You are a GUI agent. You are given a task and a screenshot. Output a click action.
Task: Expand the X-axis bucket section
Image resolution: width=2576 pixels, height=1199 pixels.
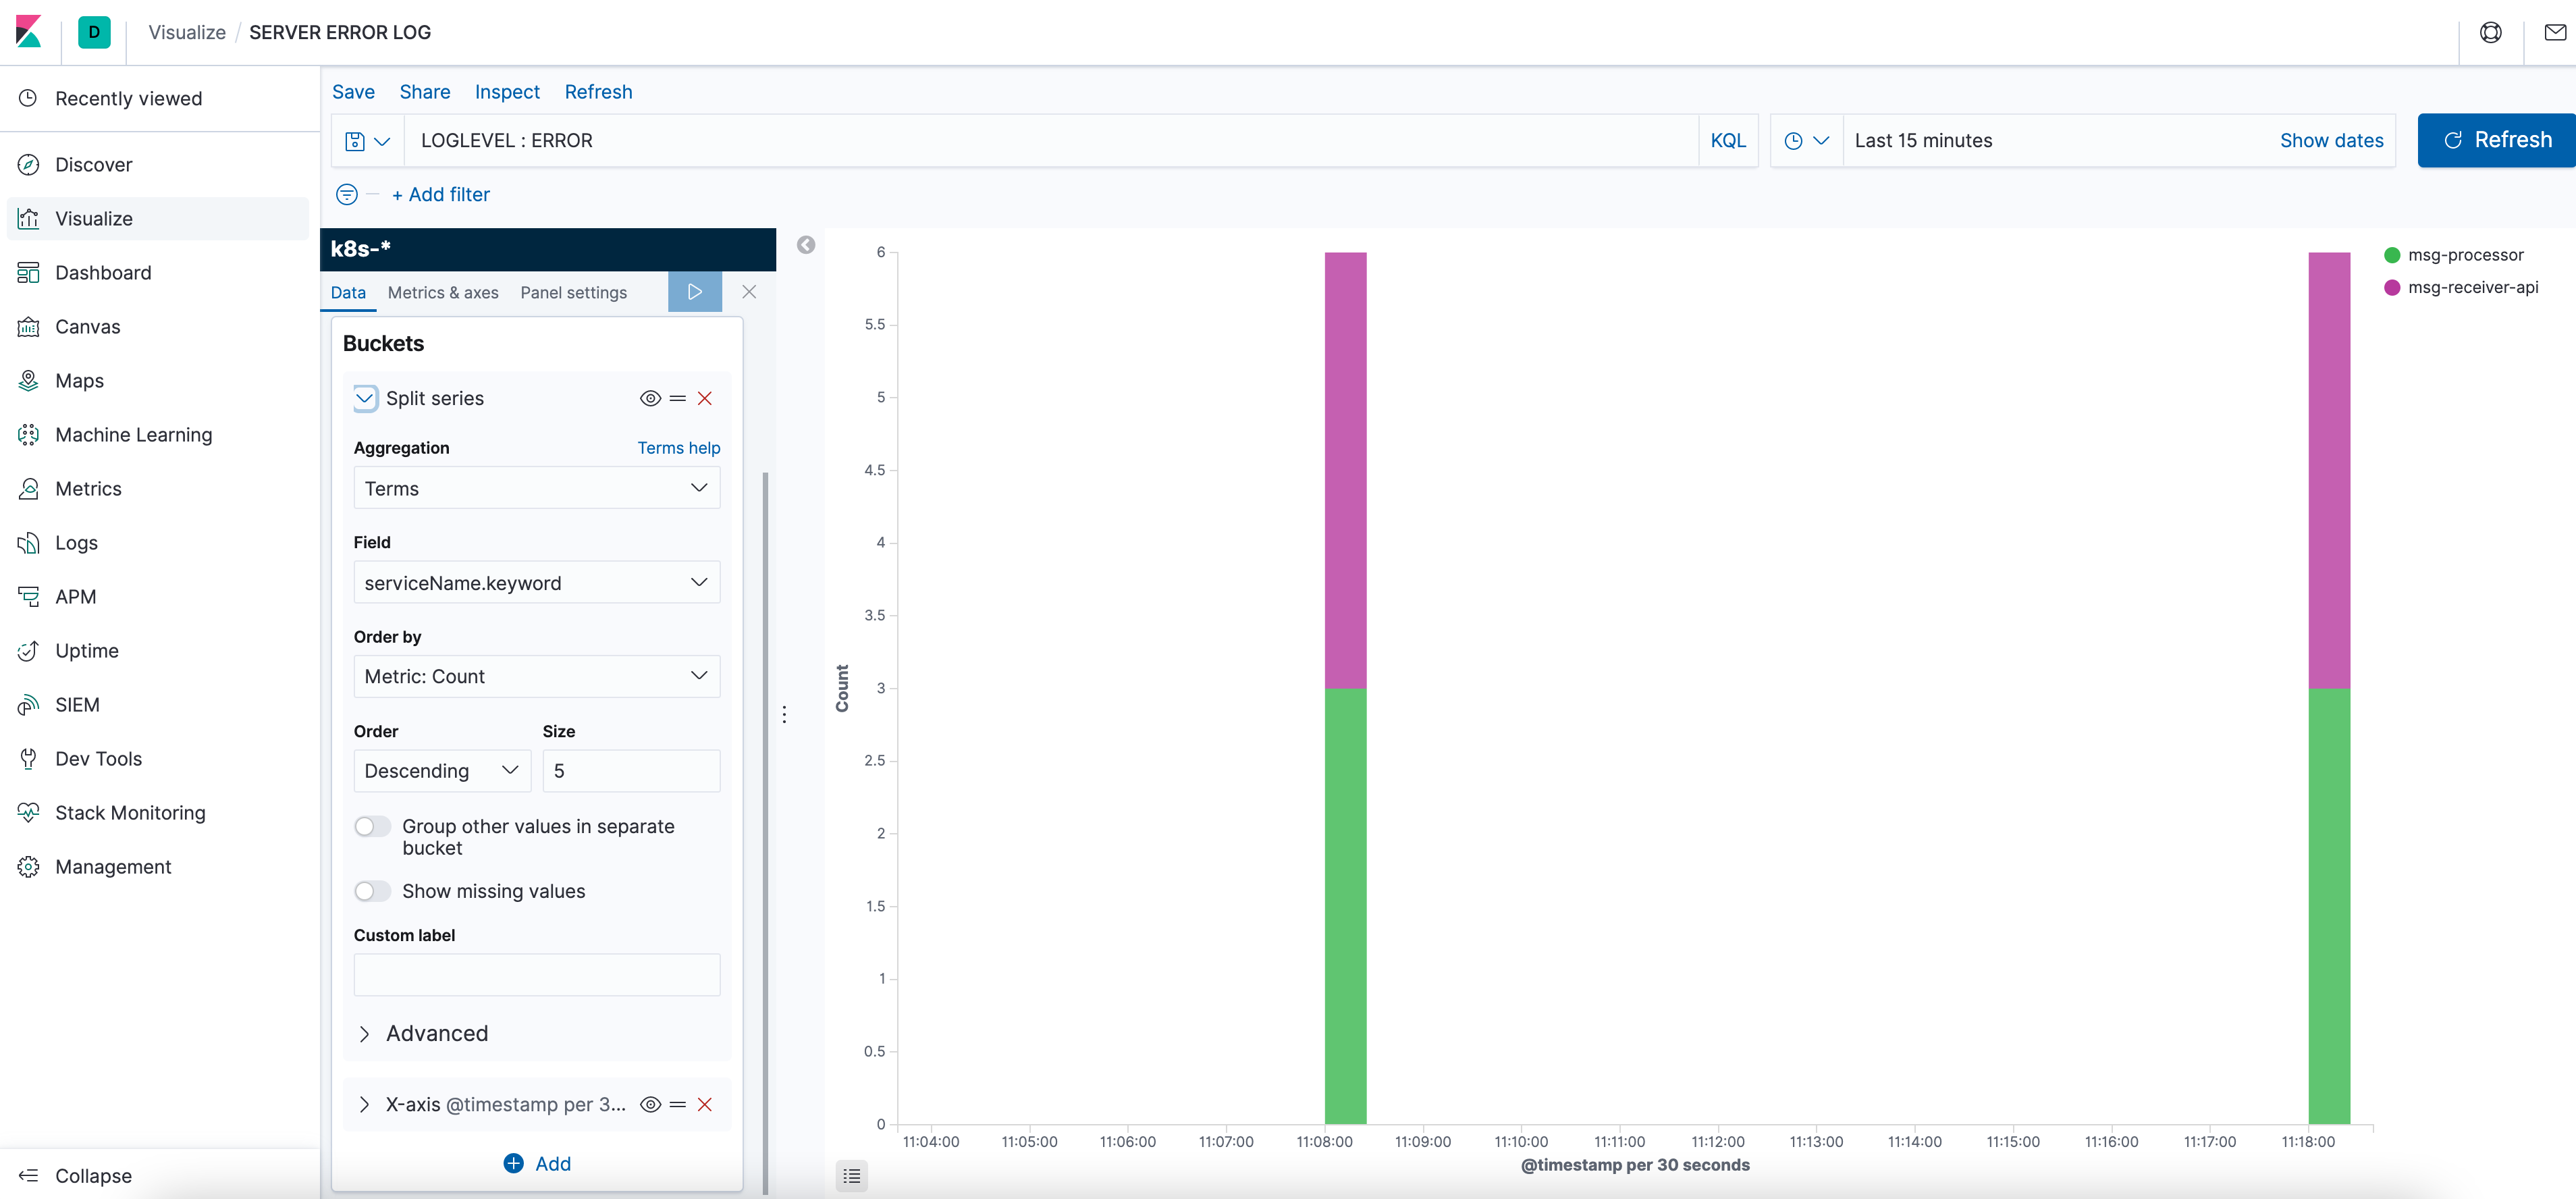pyautogui.click(x=364, y=1104)
